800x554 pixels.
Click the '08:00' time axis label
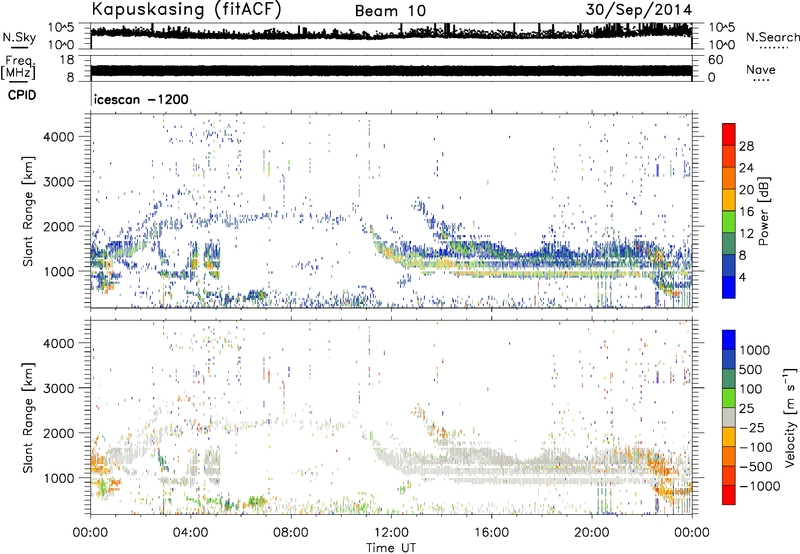pos(291,533)
